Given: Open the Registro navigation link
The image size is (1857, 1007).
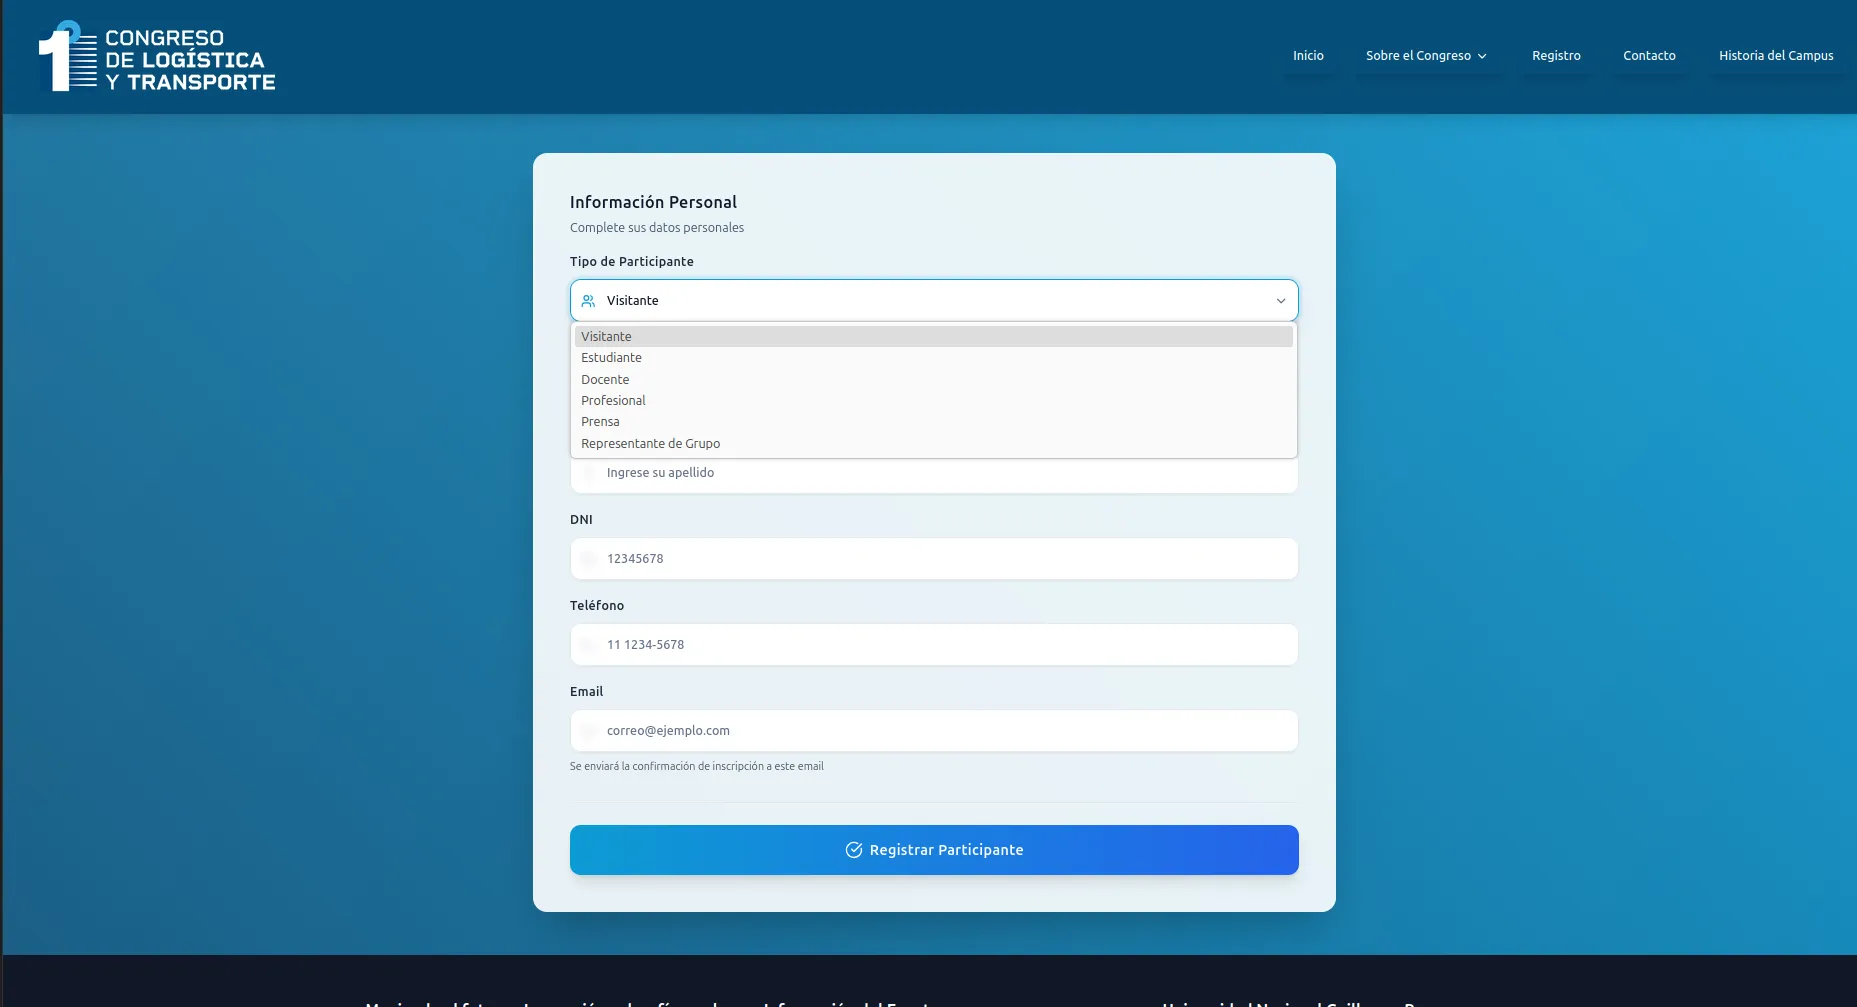Looking at the screenshot, I should pyautogui.click(x=1556, y=56).
